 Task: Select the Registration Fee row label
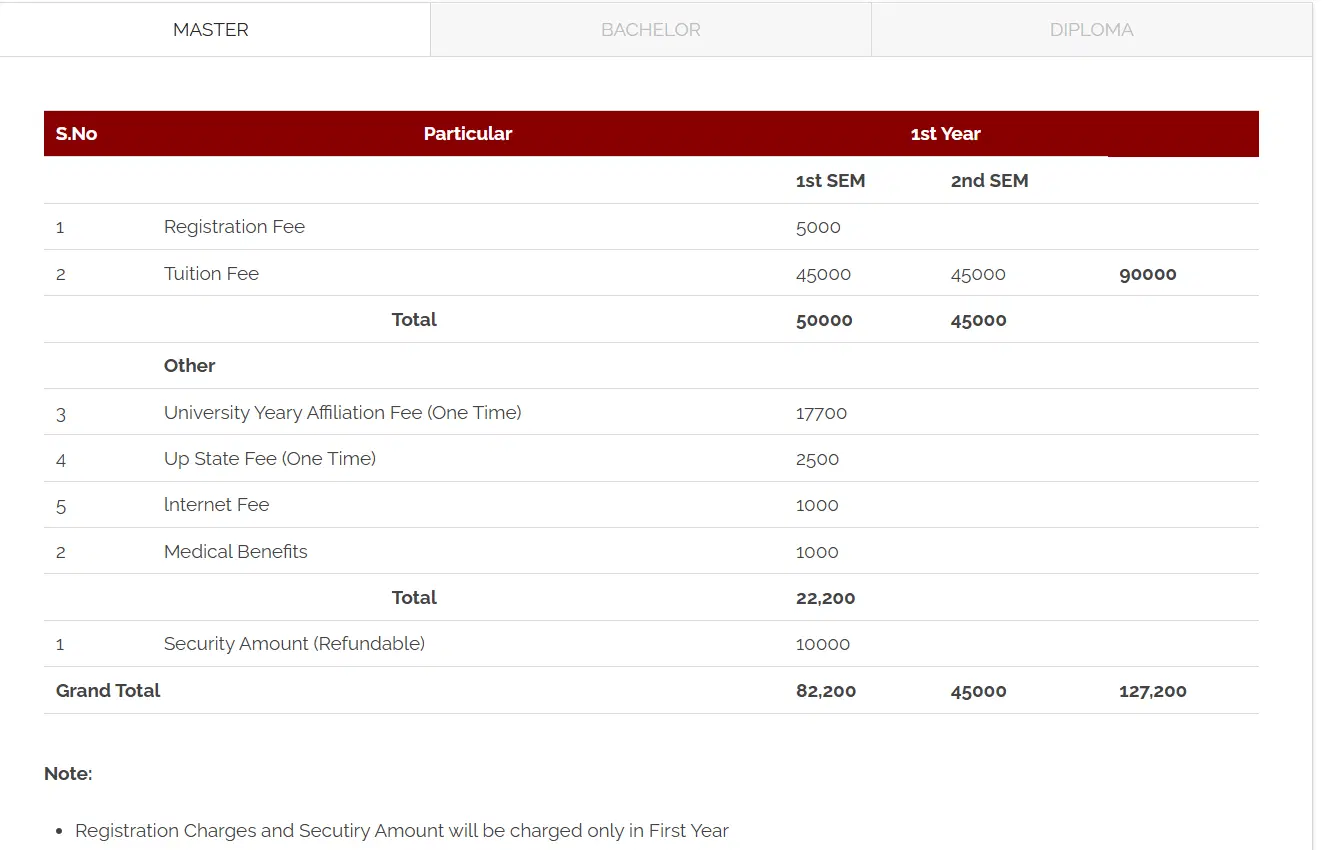[x=234, y=227]
